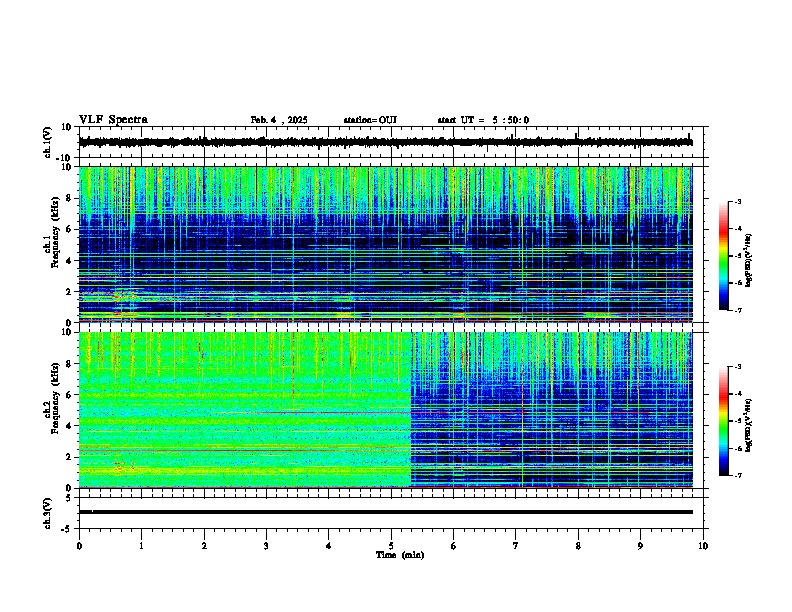Viewport: 792px width, 612px height.
Task: Click time axis tick label "9"
Action: (640, 546)
